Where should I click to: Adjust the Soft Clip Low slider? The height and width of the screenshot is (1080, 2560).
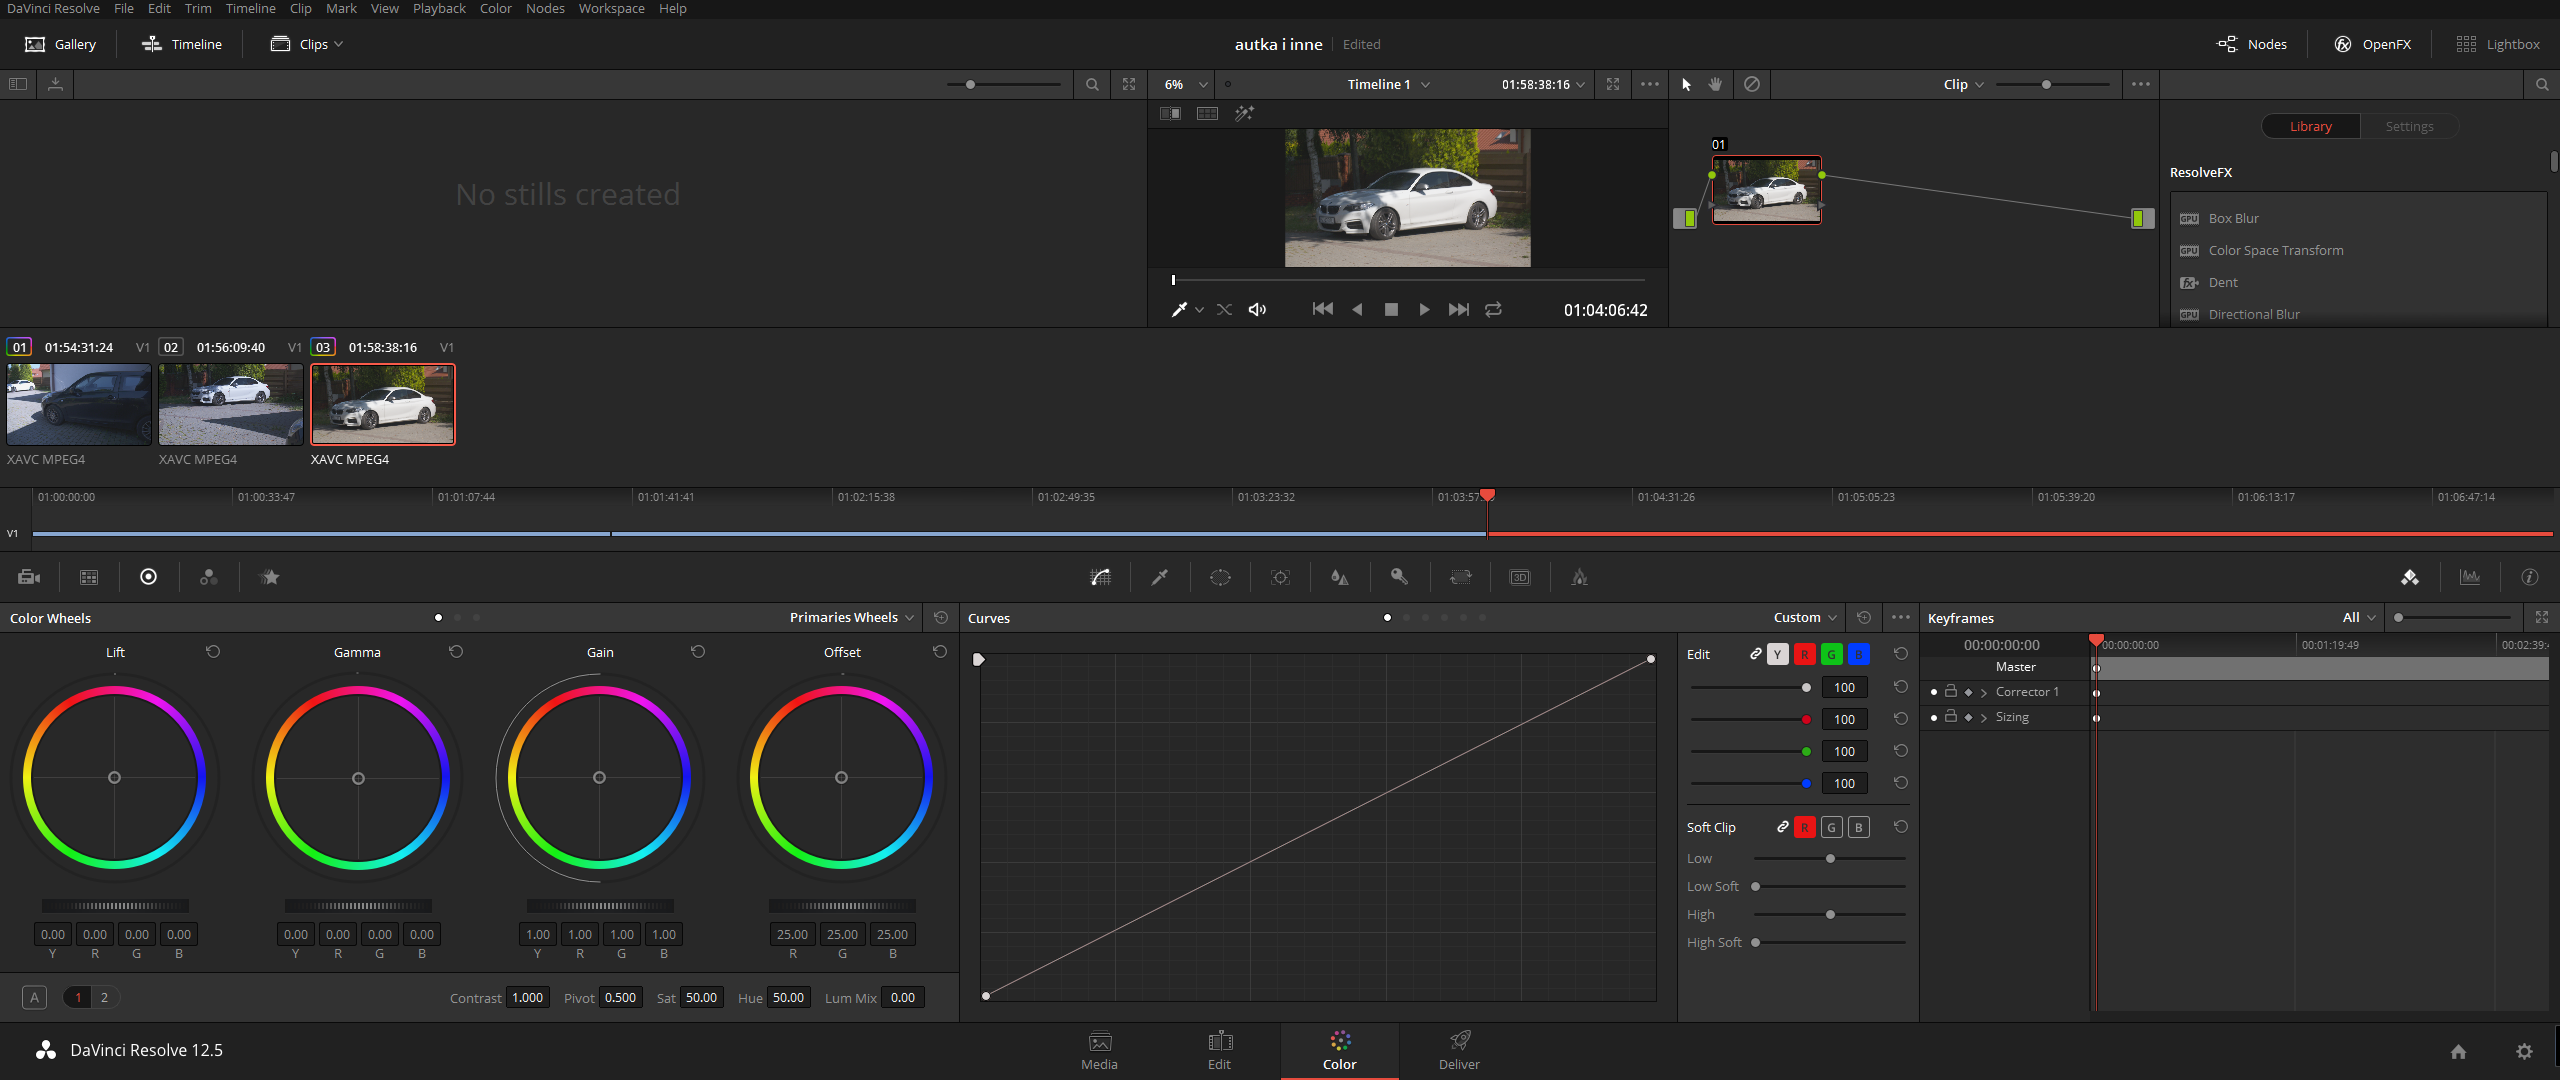tap(1829, 859)
